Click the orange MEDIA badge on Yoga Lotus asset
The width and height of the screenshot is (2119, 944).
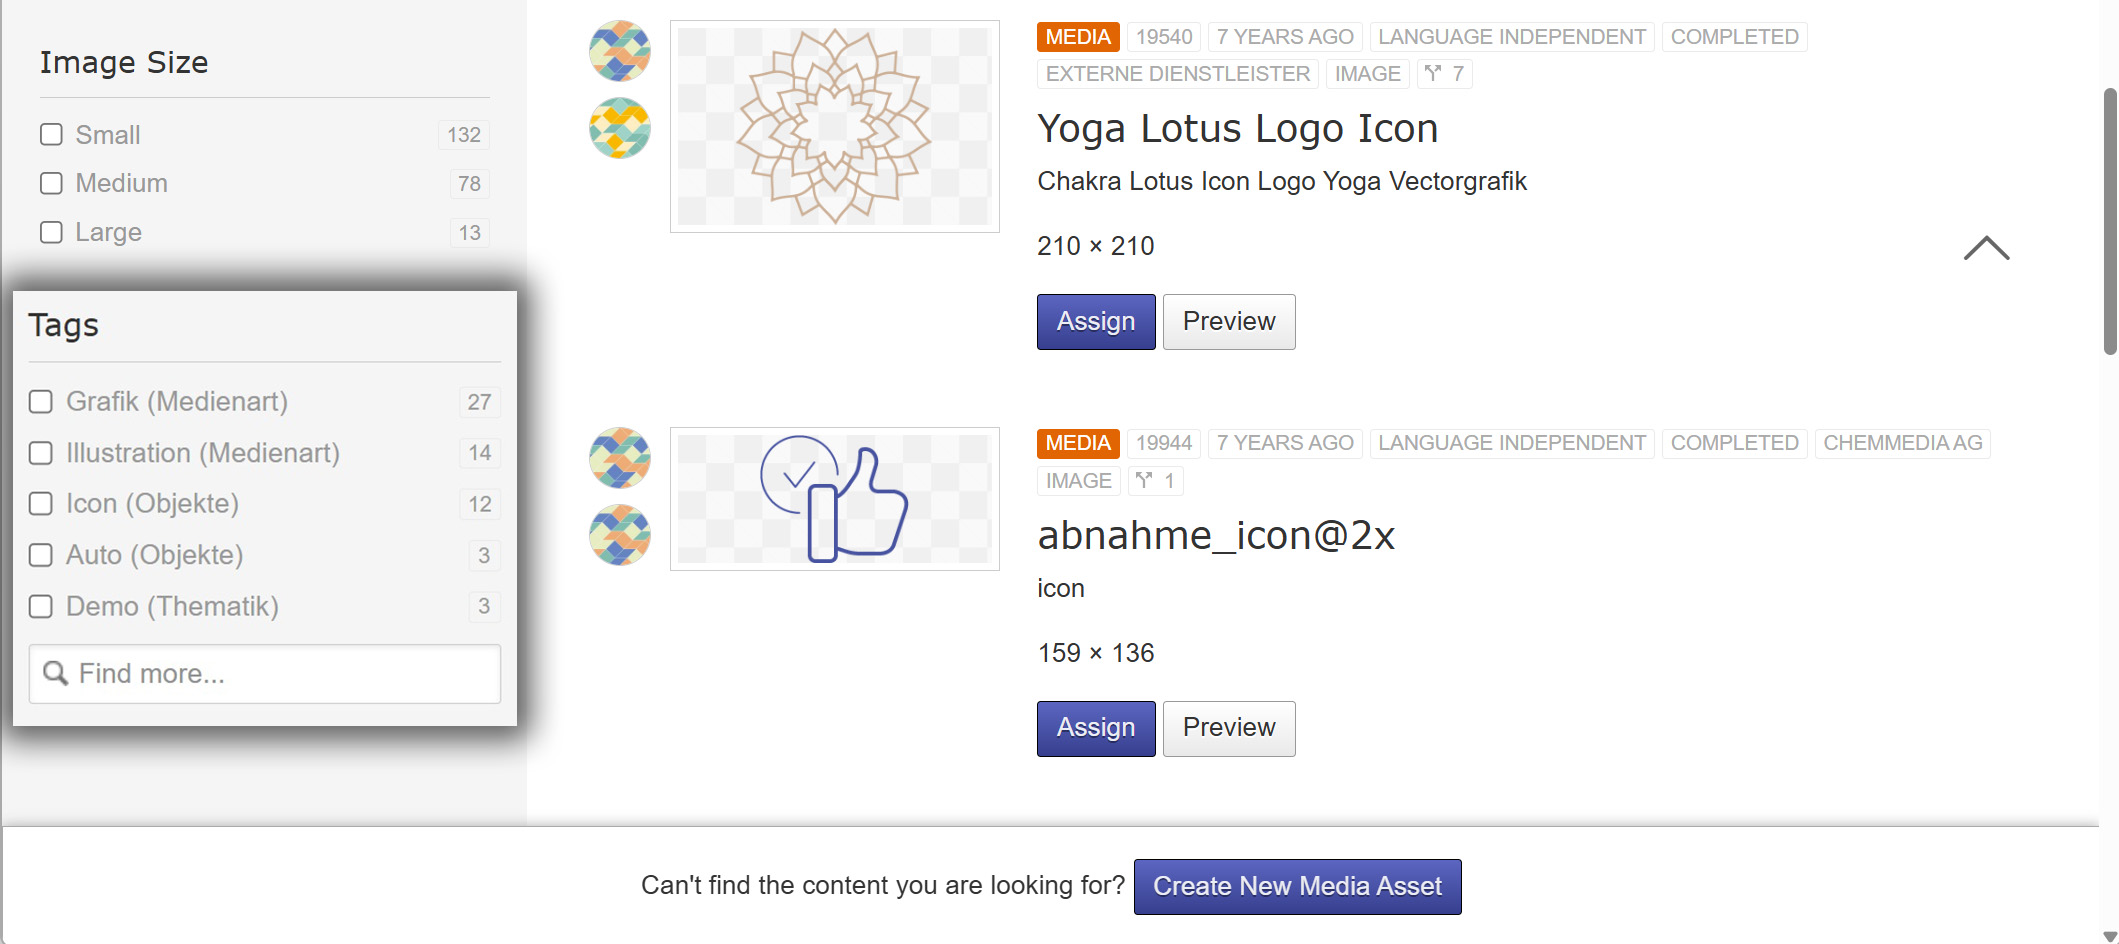tap(1077, 36)
